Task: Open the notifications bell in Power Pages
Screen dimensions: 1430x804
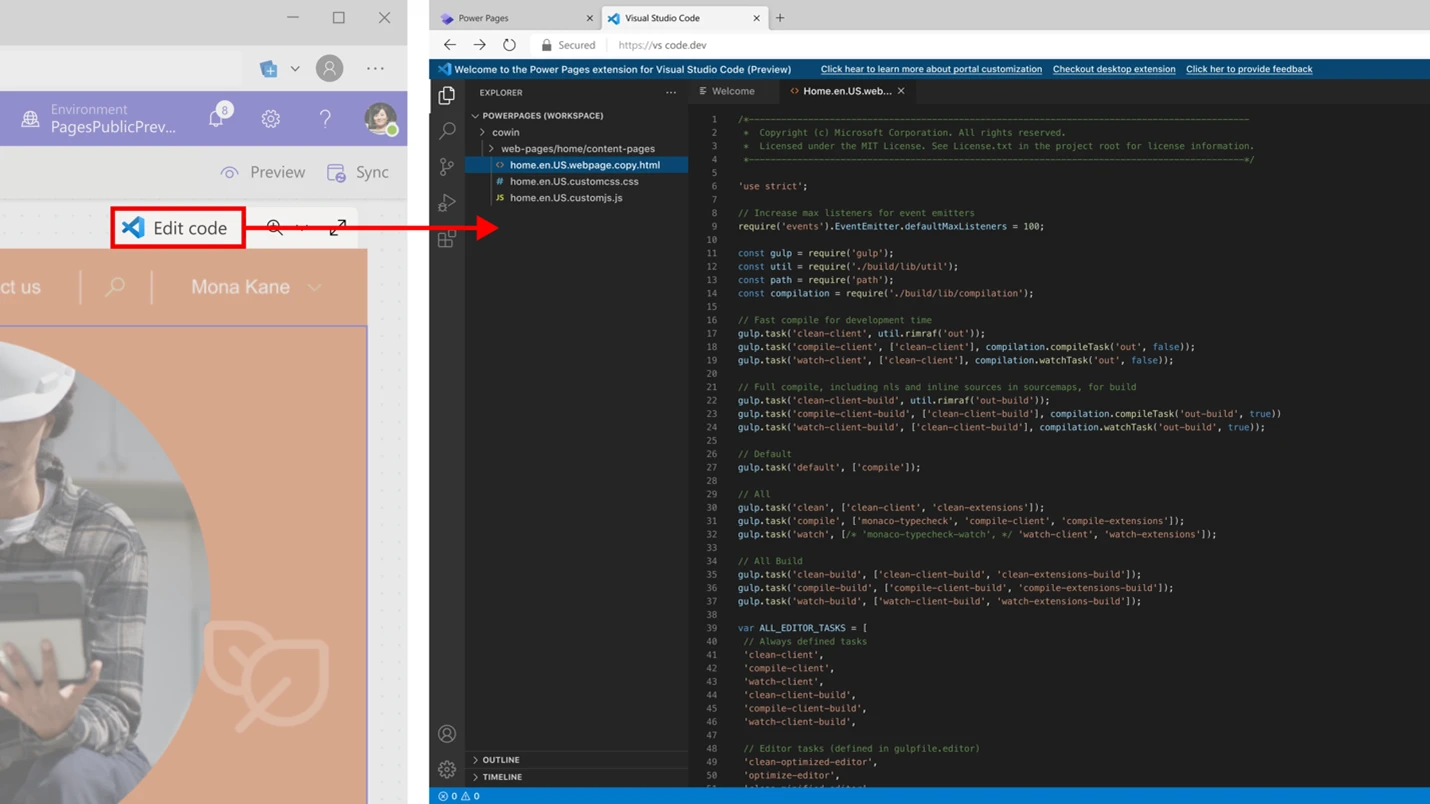Action: pos(214,118)
